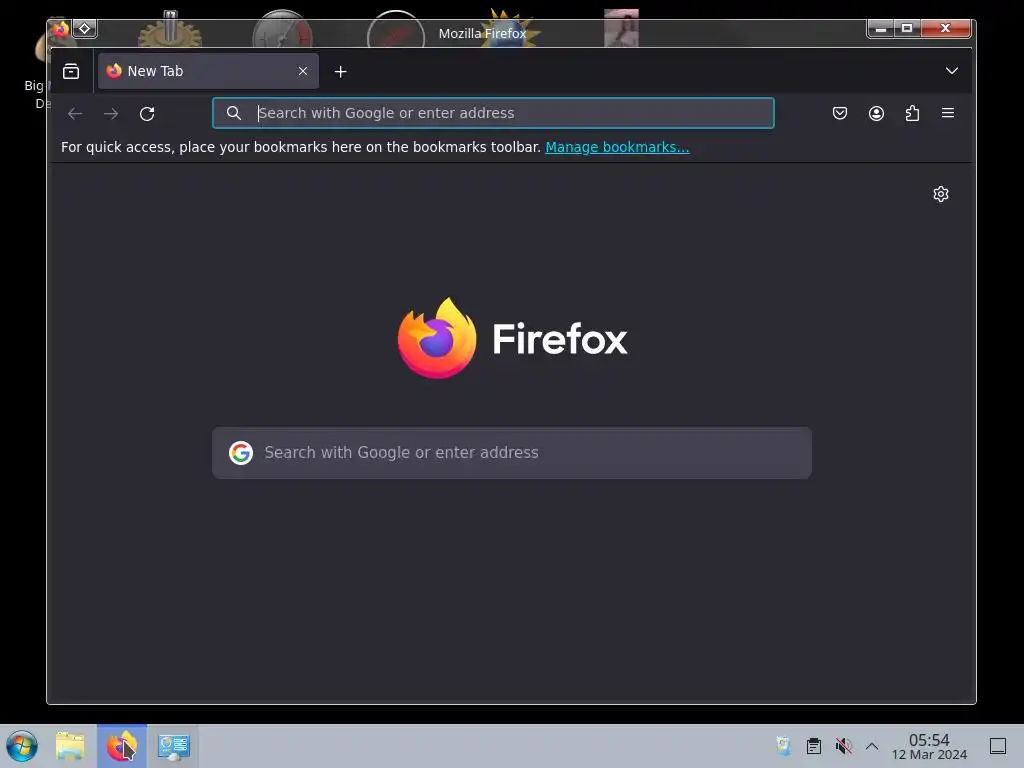
Task: Minimize the Mozilla Firefox window
Action: pyautogui.click(x=881, y=28)
